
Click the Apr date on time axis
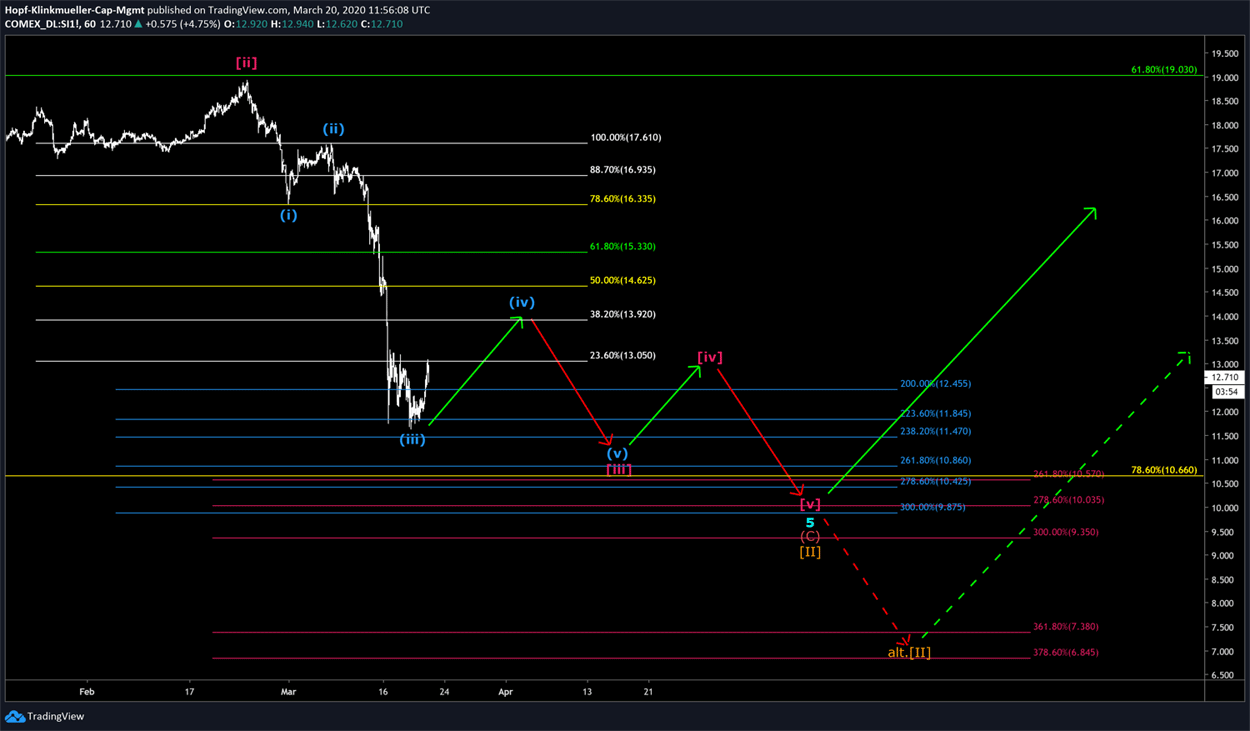click(x=505, y=691)
